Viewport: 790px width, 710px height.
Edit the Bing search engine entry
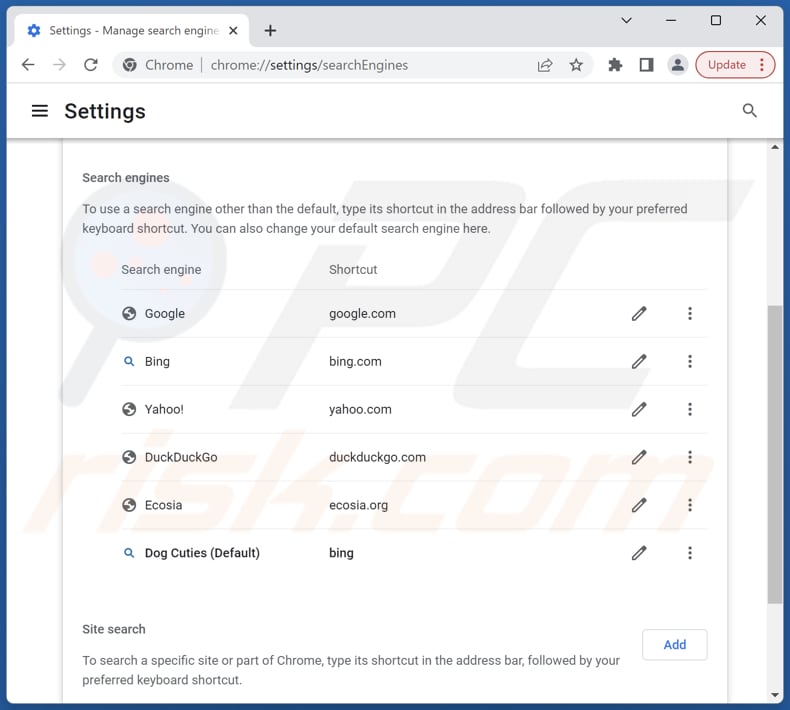coord(639,361)
